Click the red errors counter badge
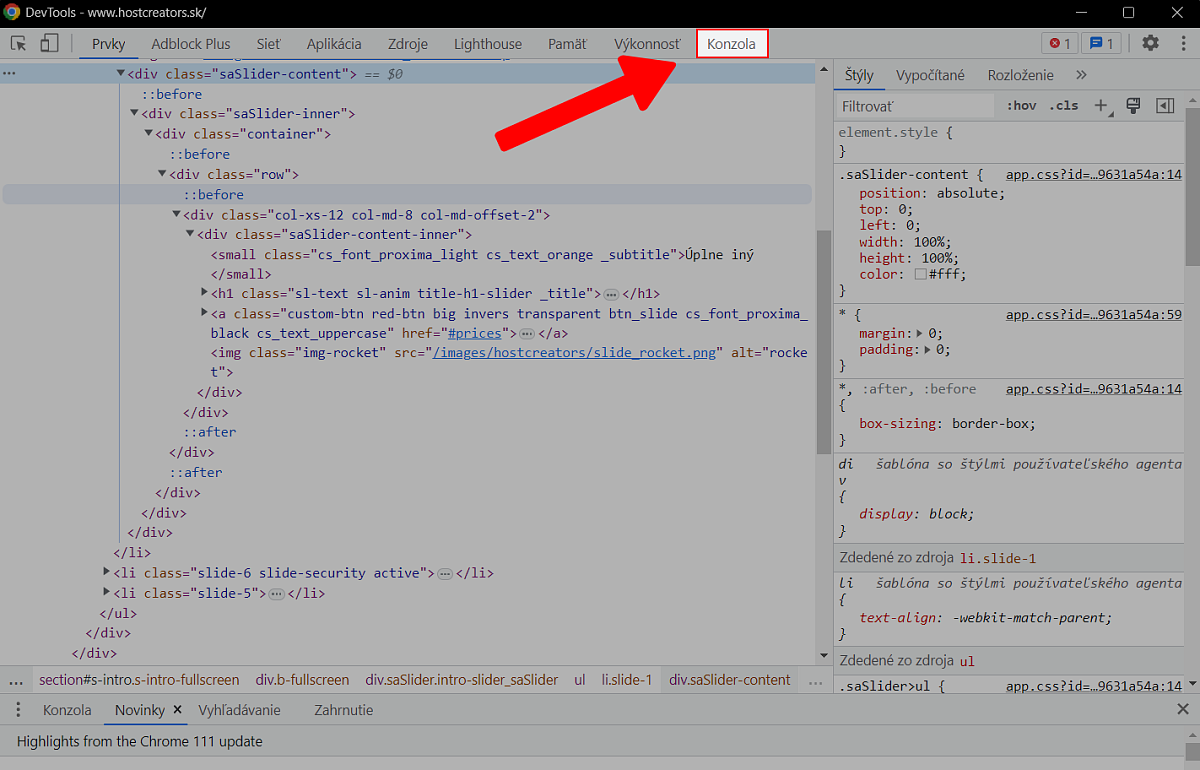Viewport: 1200px width, 770px height. [1060, 43]
